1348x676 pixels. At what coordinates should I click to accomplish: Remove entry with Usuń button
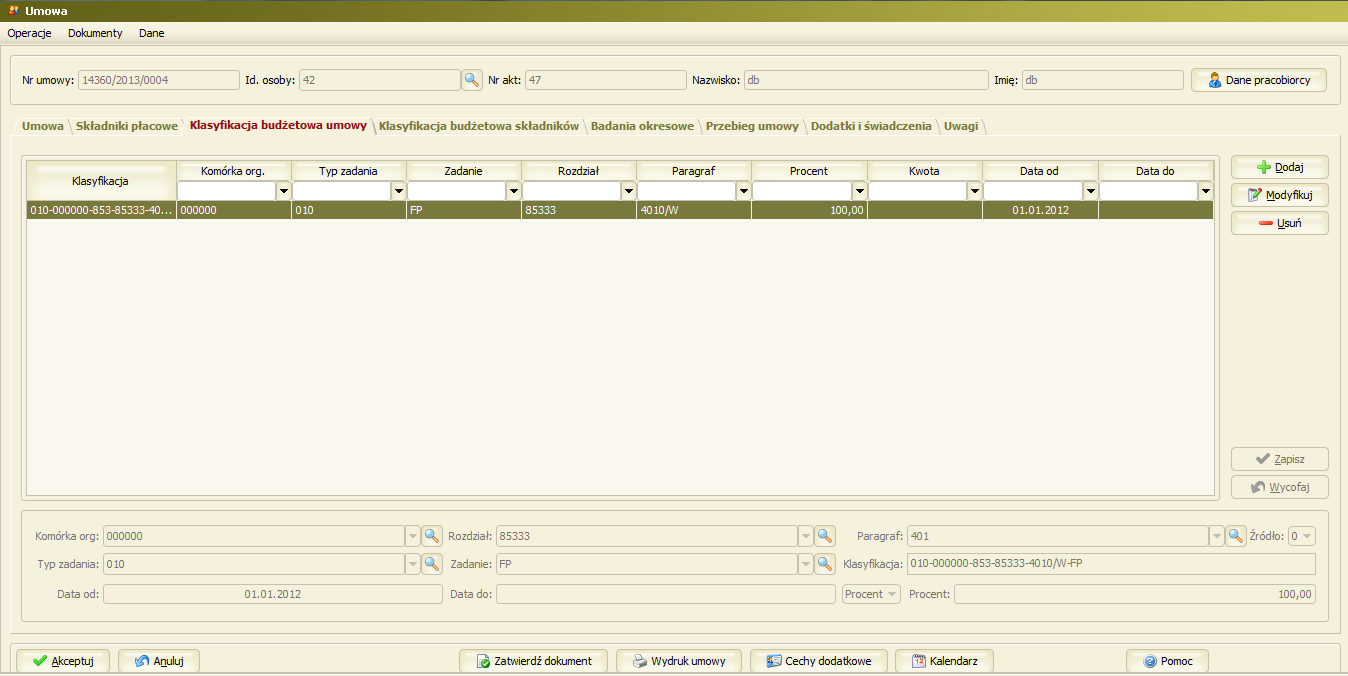[x=1280, y=223]
